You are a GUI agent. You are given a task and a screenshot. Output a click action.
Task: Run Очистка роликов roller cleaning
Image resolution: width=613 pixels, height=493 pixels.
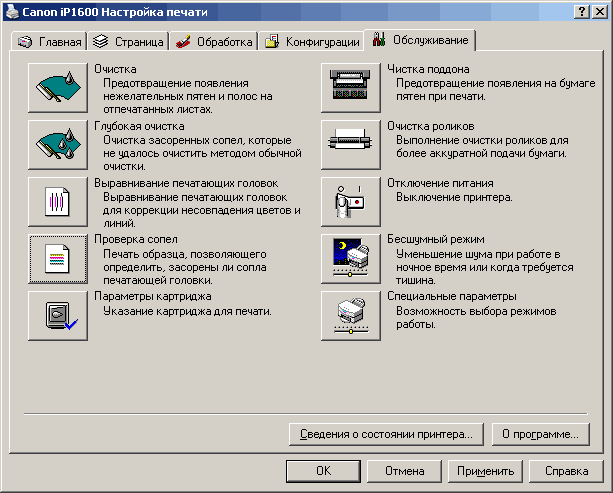click(351, 145)
